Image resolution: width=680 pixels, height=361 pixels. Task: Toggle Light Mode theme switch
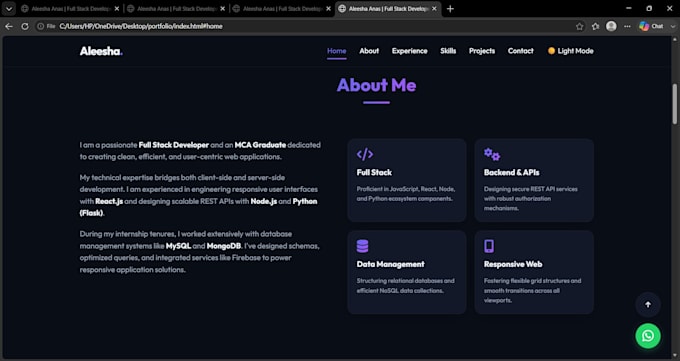click(570, 51)
